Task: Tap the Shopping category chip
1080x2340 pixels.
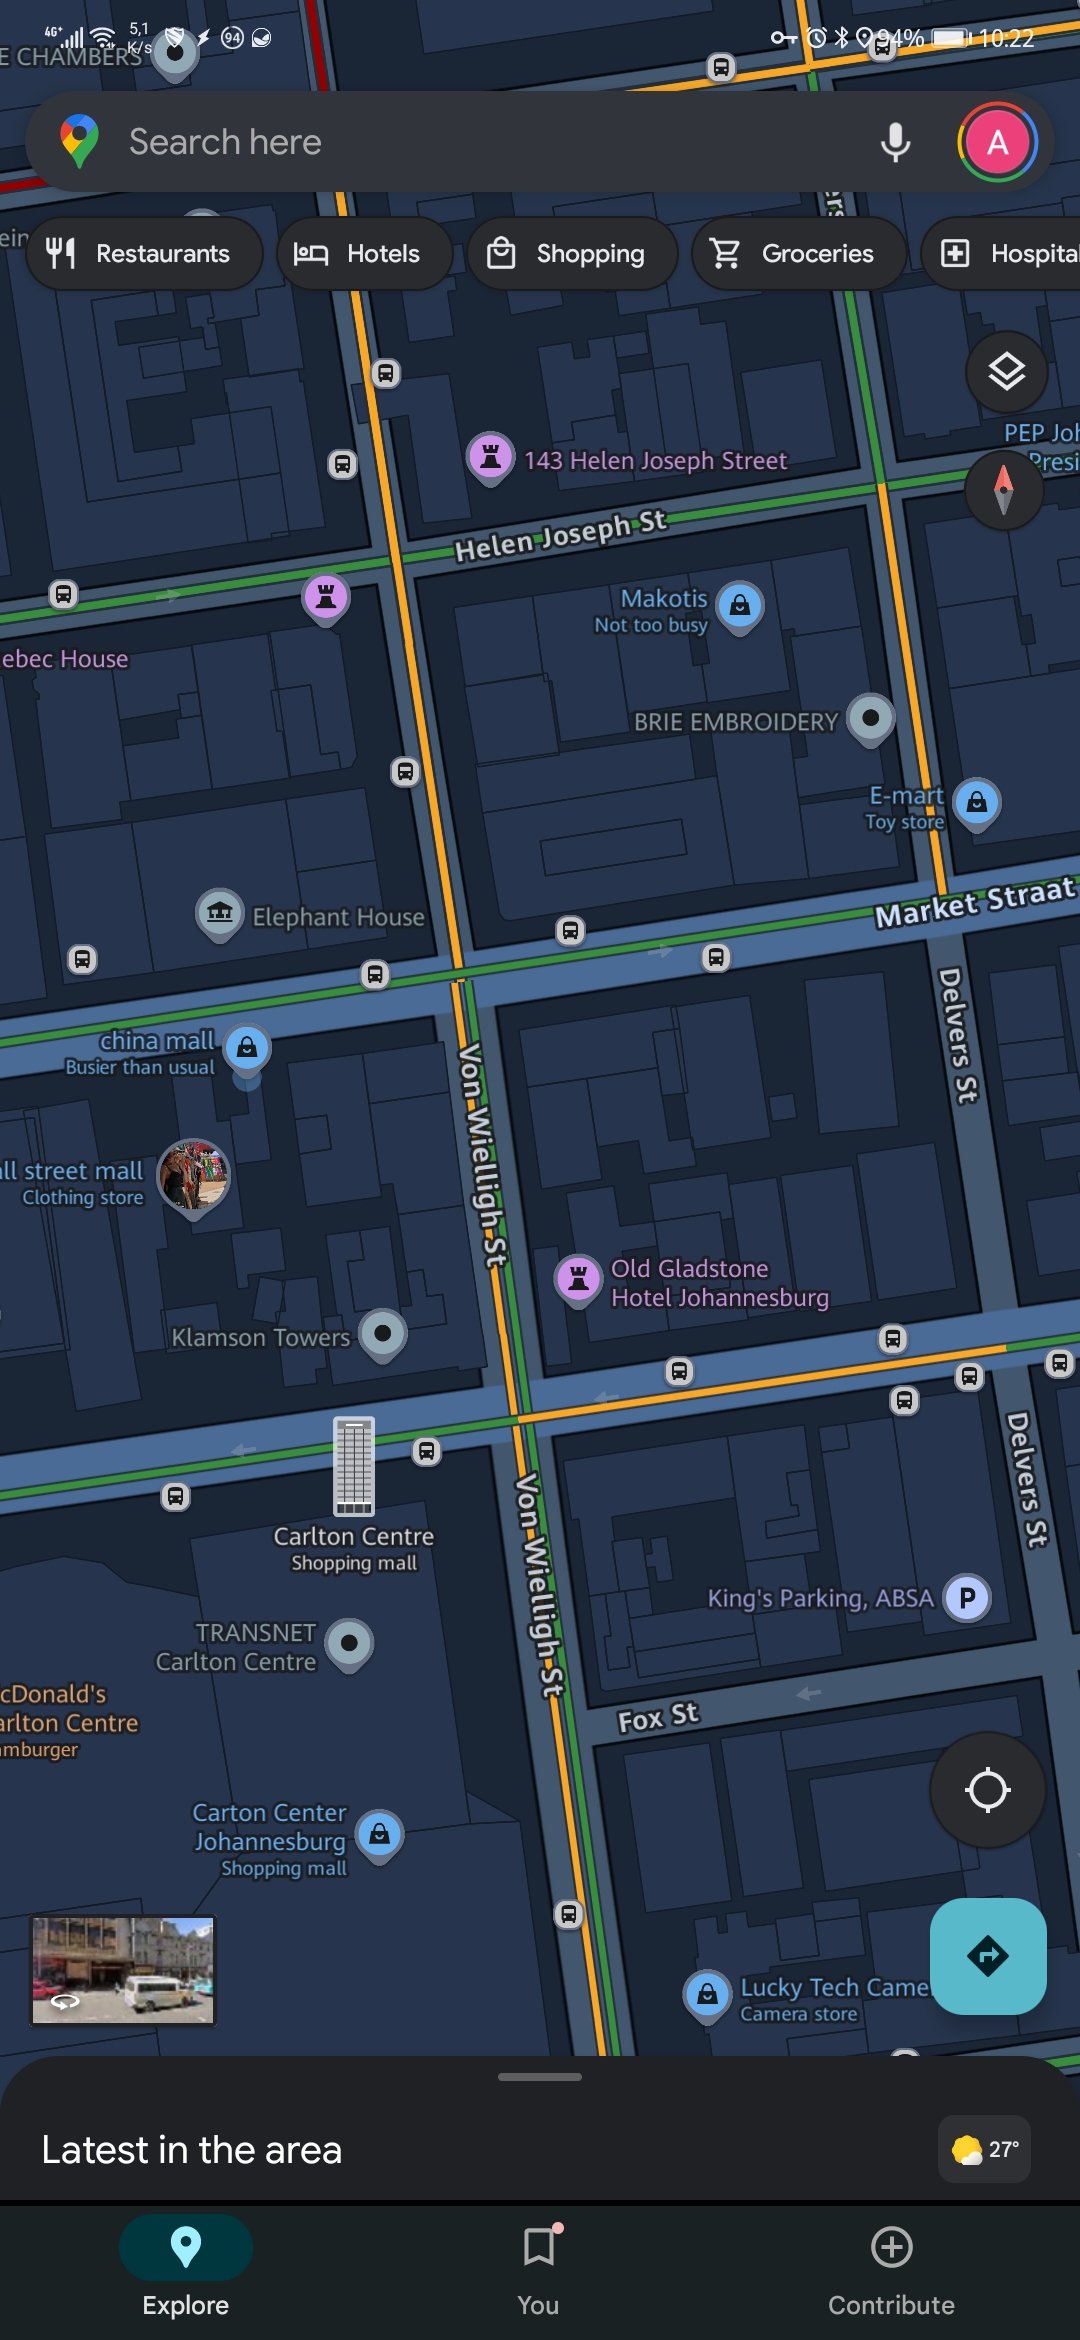Action: click(572, 254)
